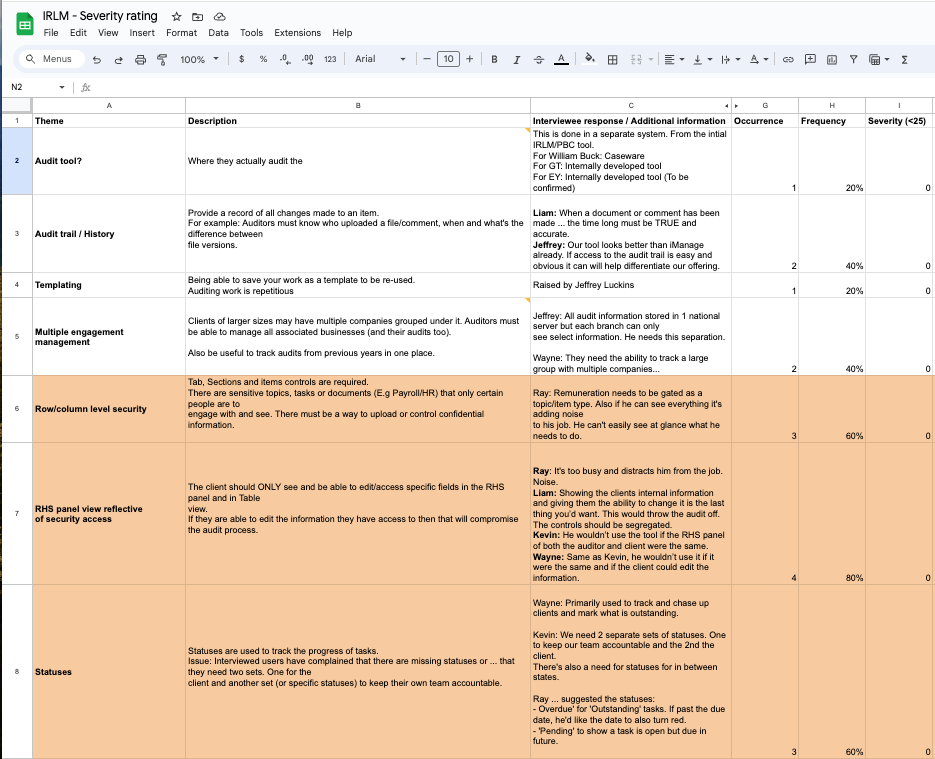Viewport: 935px width, 759px height.
Task: Create a filter
Action: click(x=854, y=59)
